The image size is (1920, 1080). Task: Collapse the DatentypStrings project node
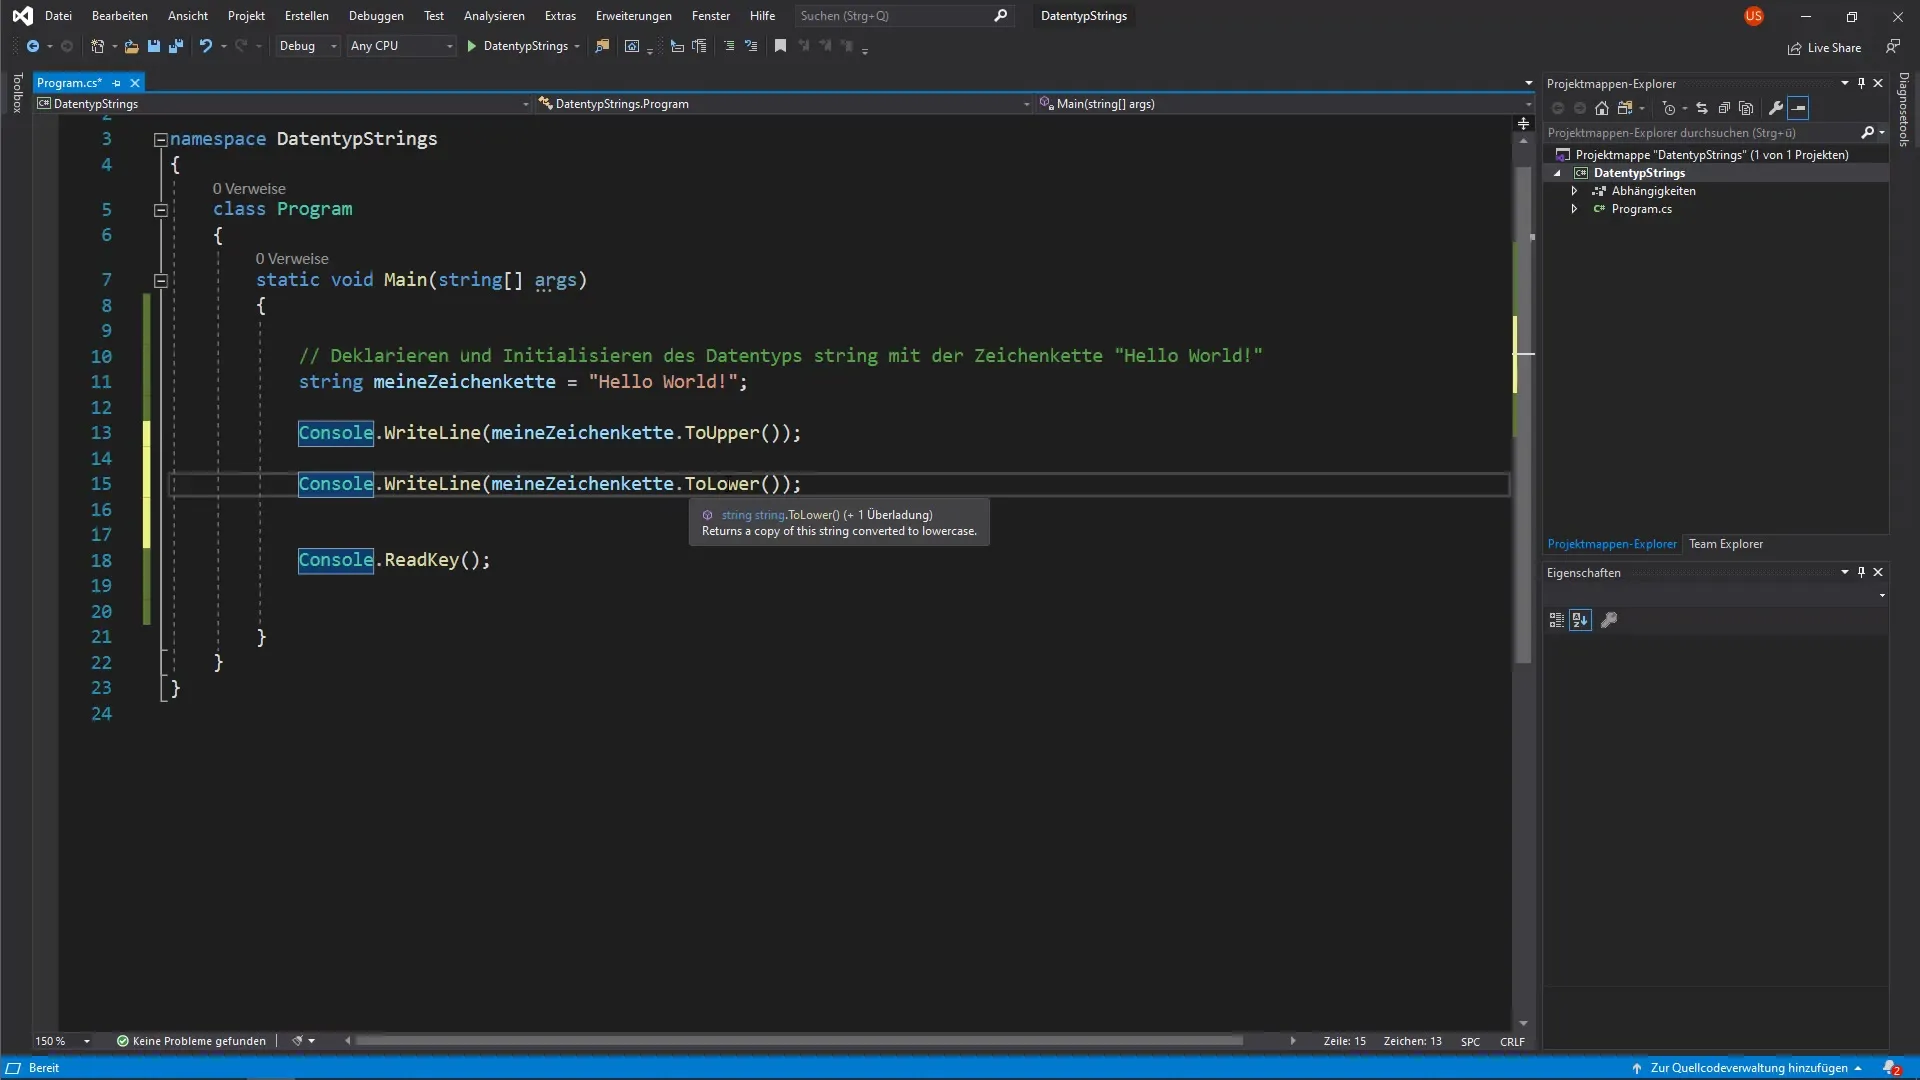click(1557, 173)
